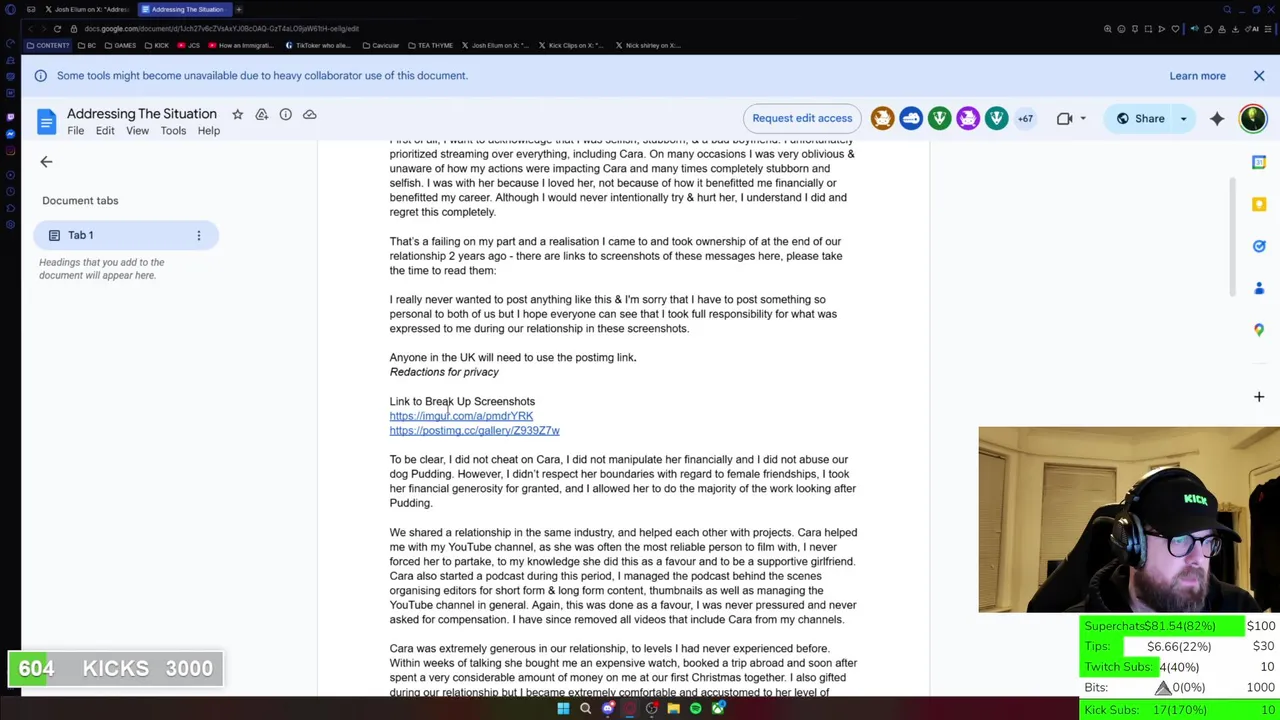The height and width of the screenshot is (720, 1280).
Task: Open the postimg.cc gallery link
Action: point(474,431)
